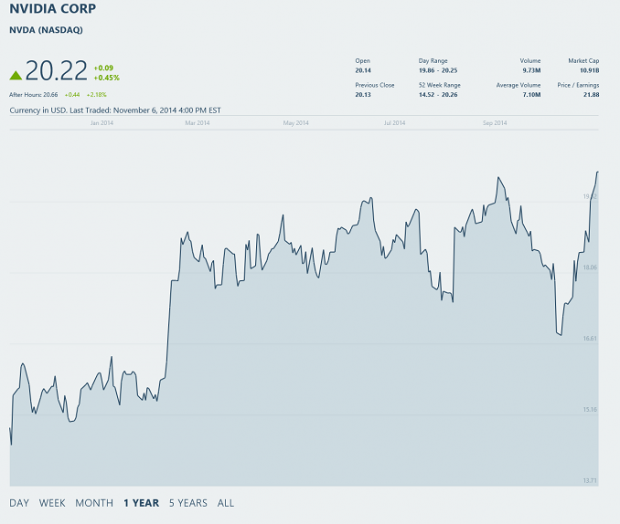Click the After Hours 20.66 quote
The height and width of the screenshot is (524, 620).
point(34,95)
